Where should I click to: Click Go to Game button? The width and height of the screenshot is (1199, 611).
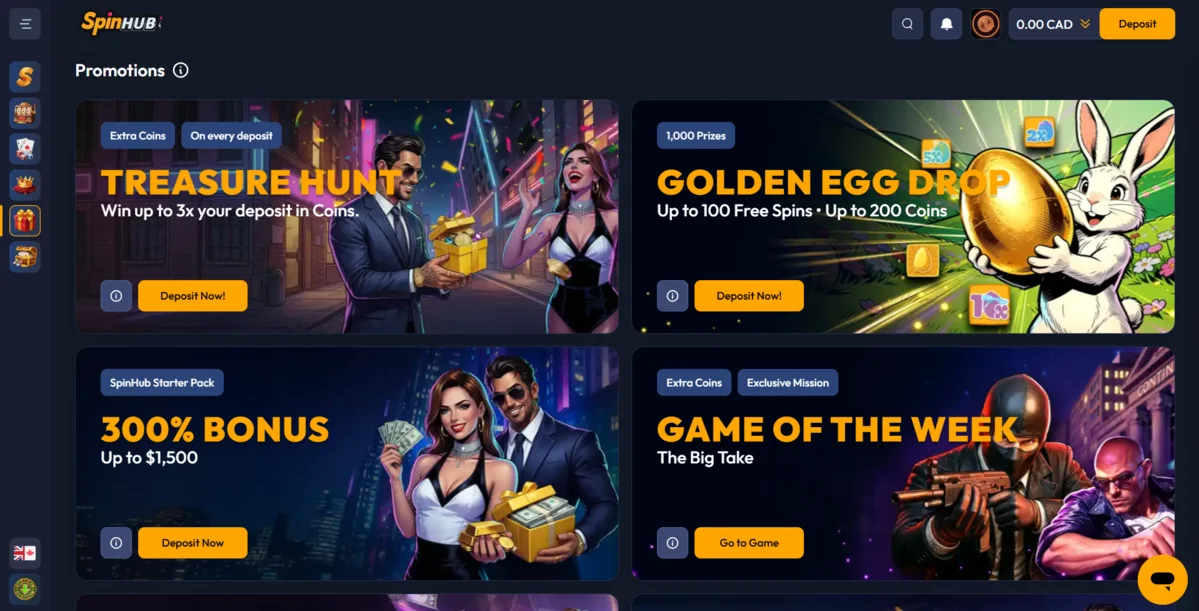tap(749, 543)
